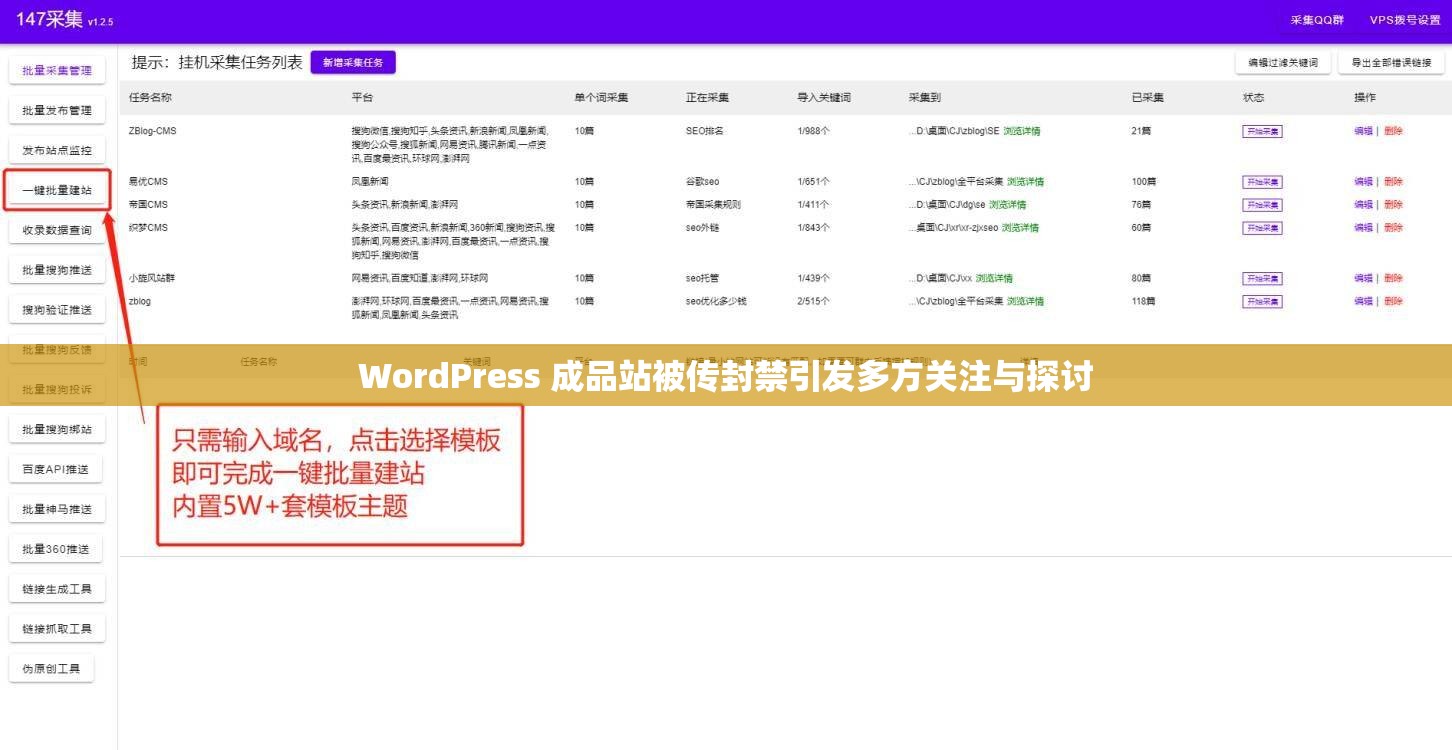Click 删除 in the ZBlog-CMS row

coord(1393,131)
